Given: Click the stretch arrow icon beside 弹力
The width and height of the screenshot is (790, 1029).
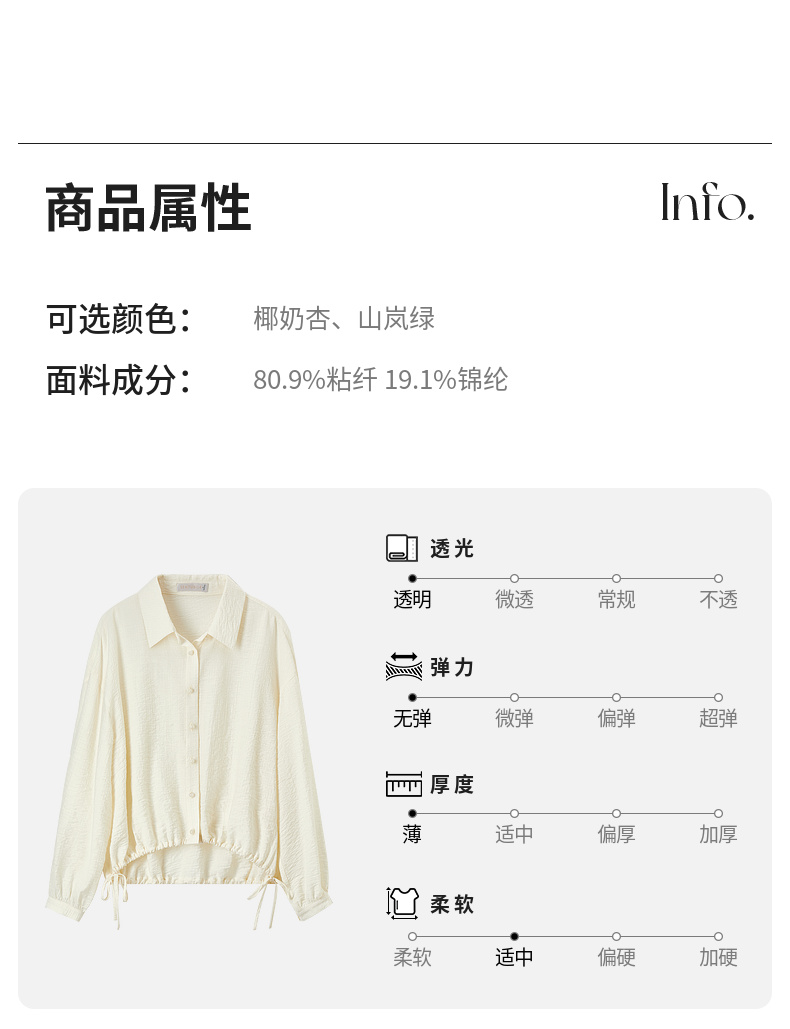Looking at the screenshot, I should tap(404, 666).
